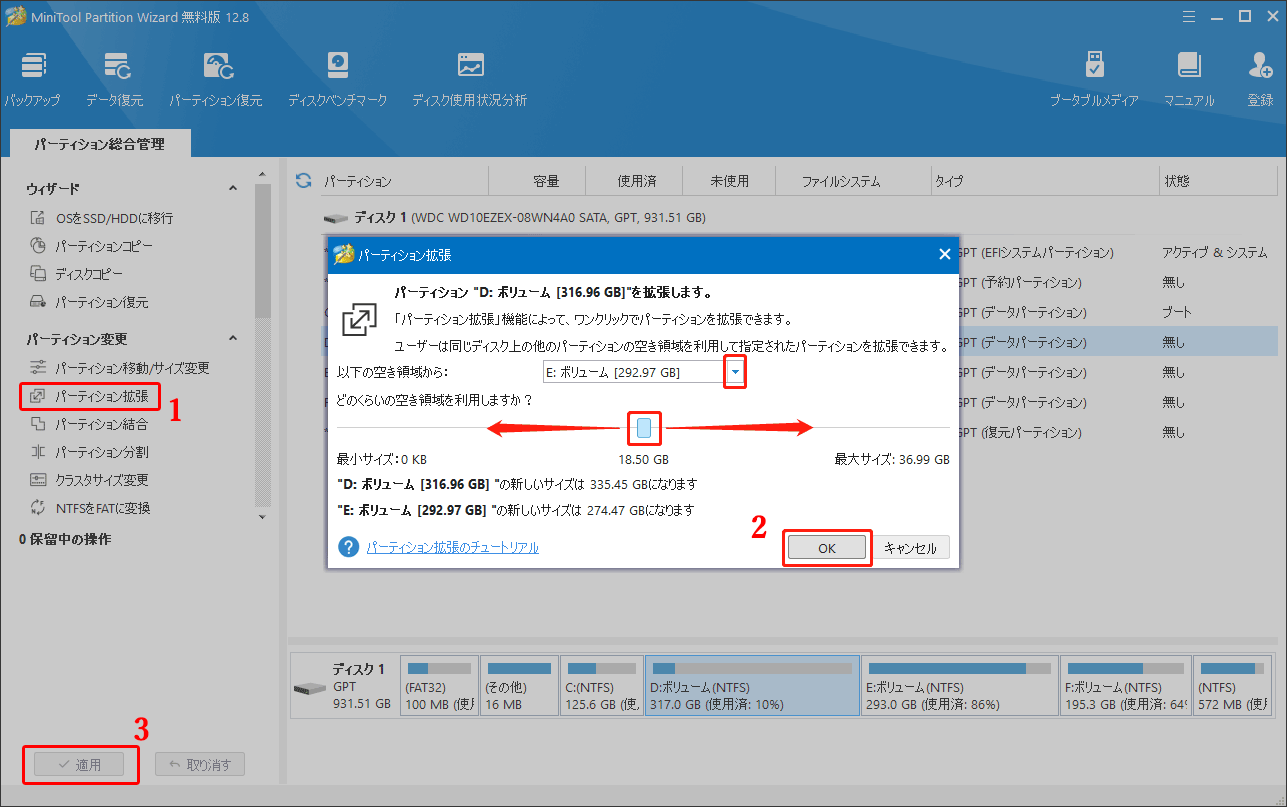1287x807 pixels.
Task: Sort by the 未使用 column header
Action: coord(730,181)
